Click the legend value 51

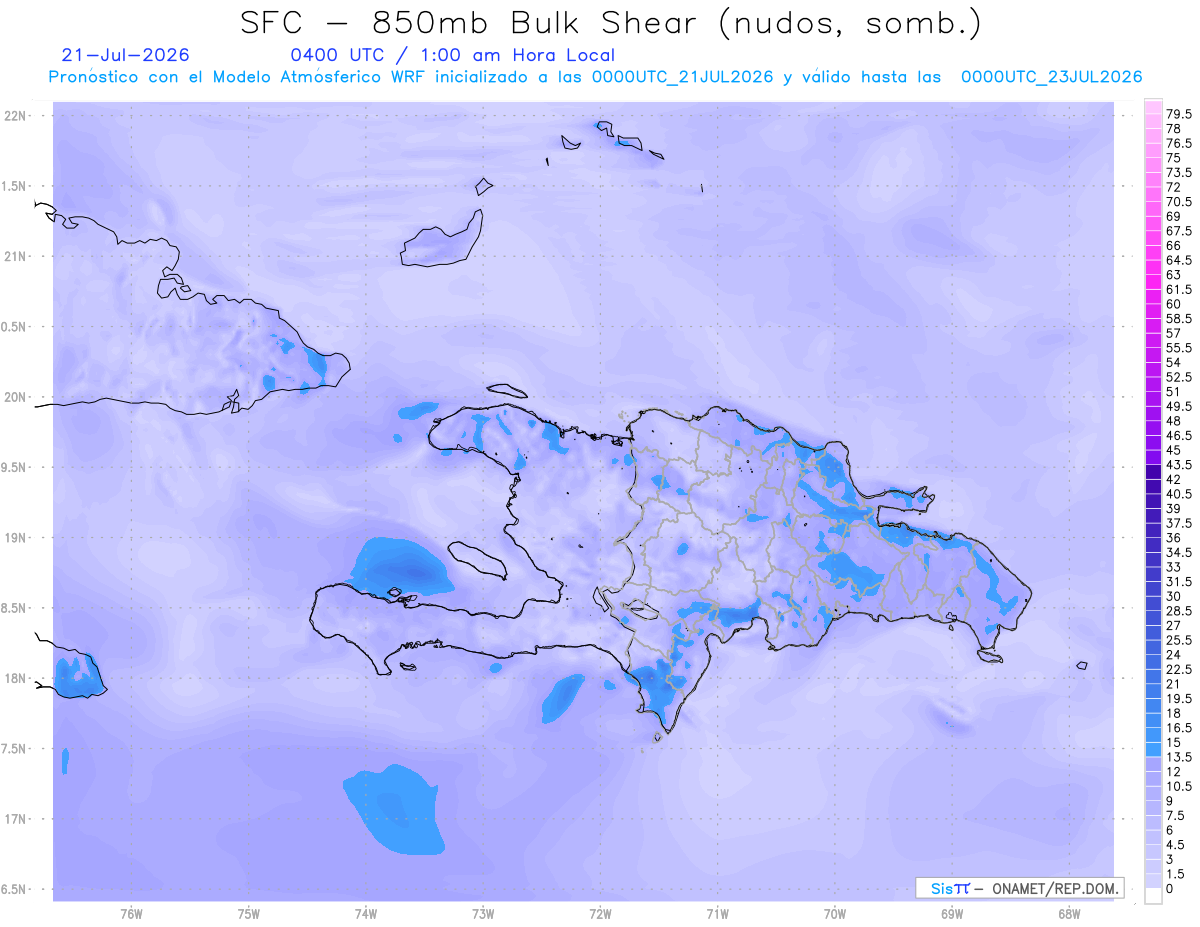pyautogui.click(x=1173, y=391)
